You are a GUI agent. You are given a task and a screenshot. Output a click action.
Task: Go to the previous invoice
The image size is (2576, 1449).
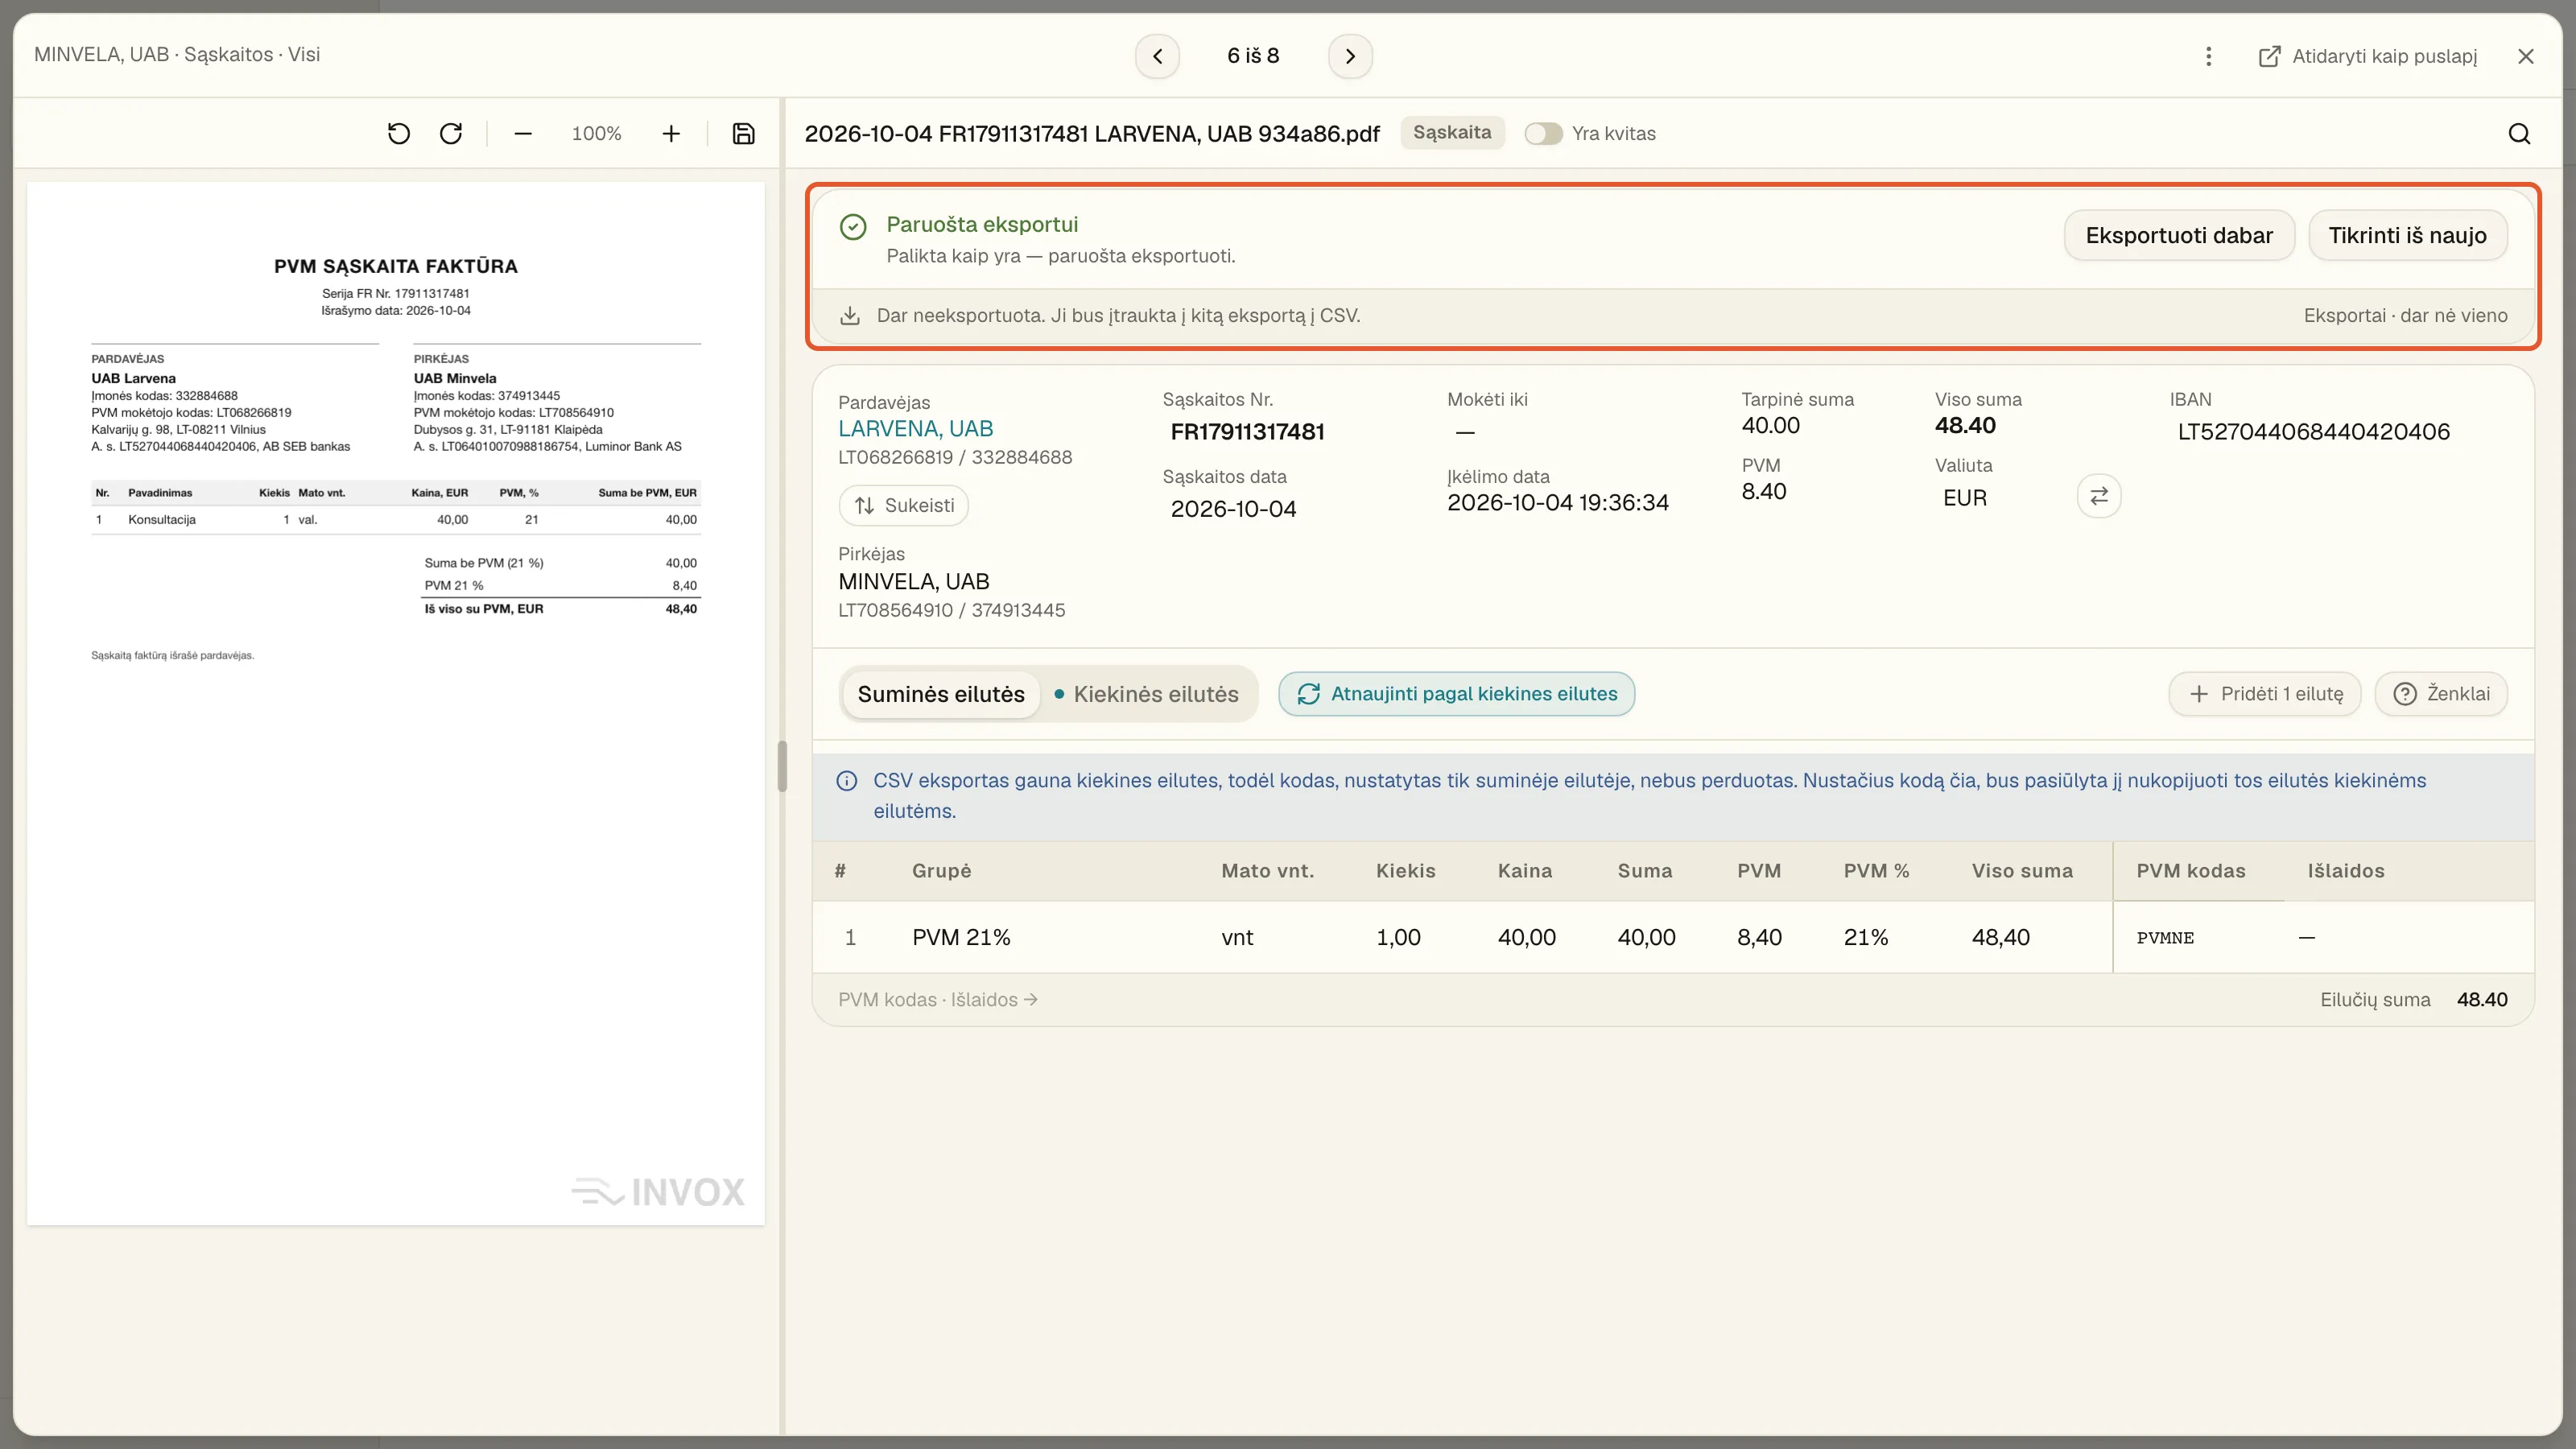(x=1157, y=56)
